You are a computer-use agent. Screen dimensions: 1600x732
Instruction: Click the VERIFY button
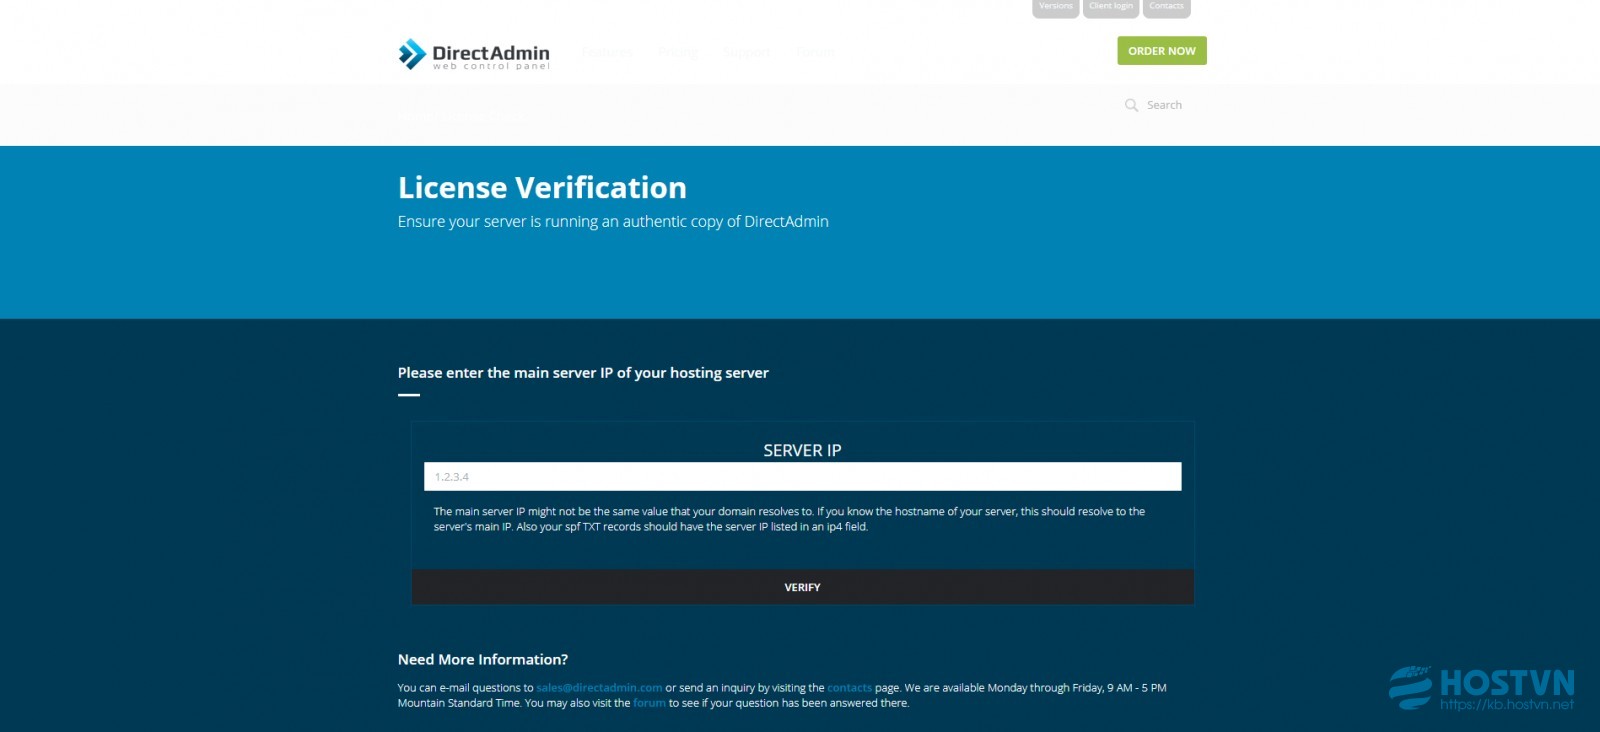click(x=802, y=587)
